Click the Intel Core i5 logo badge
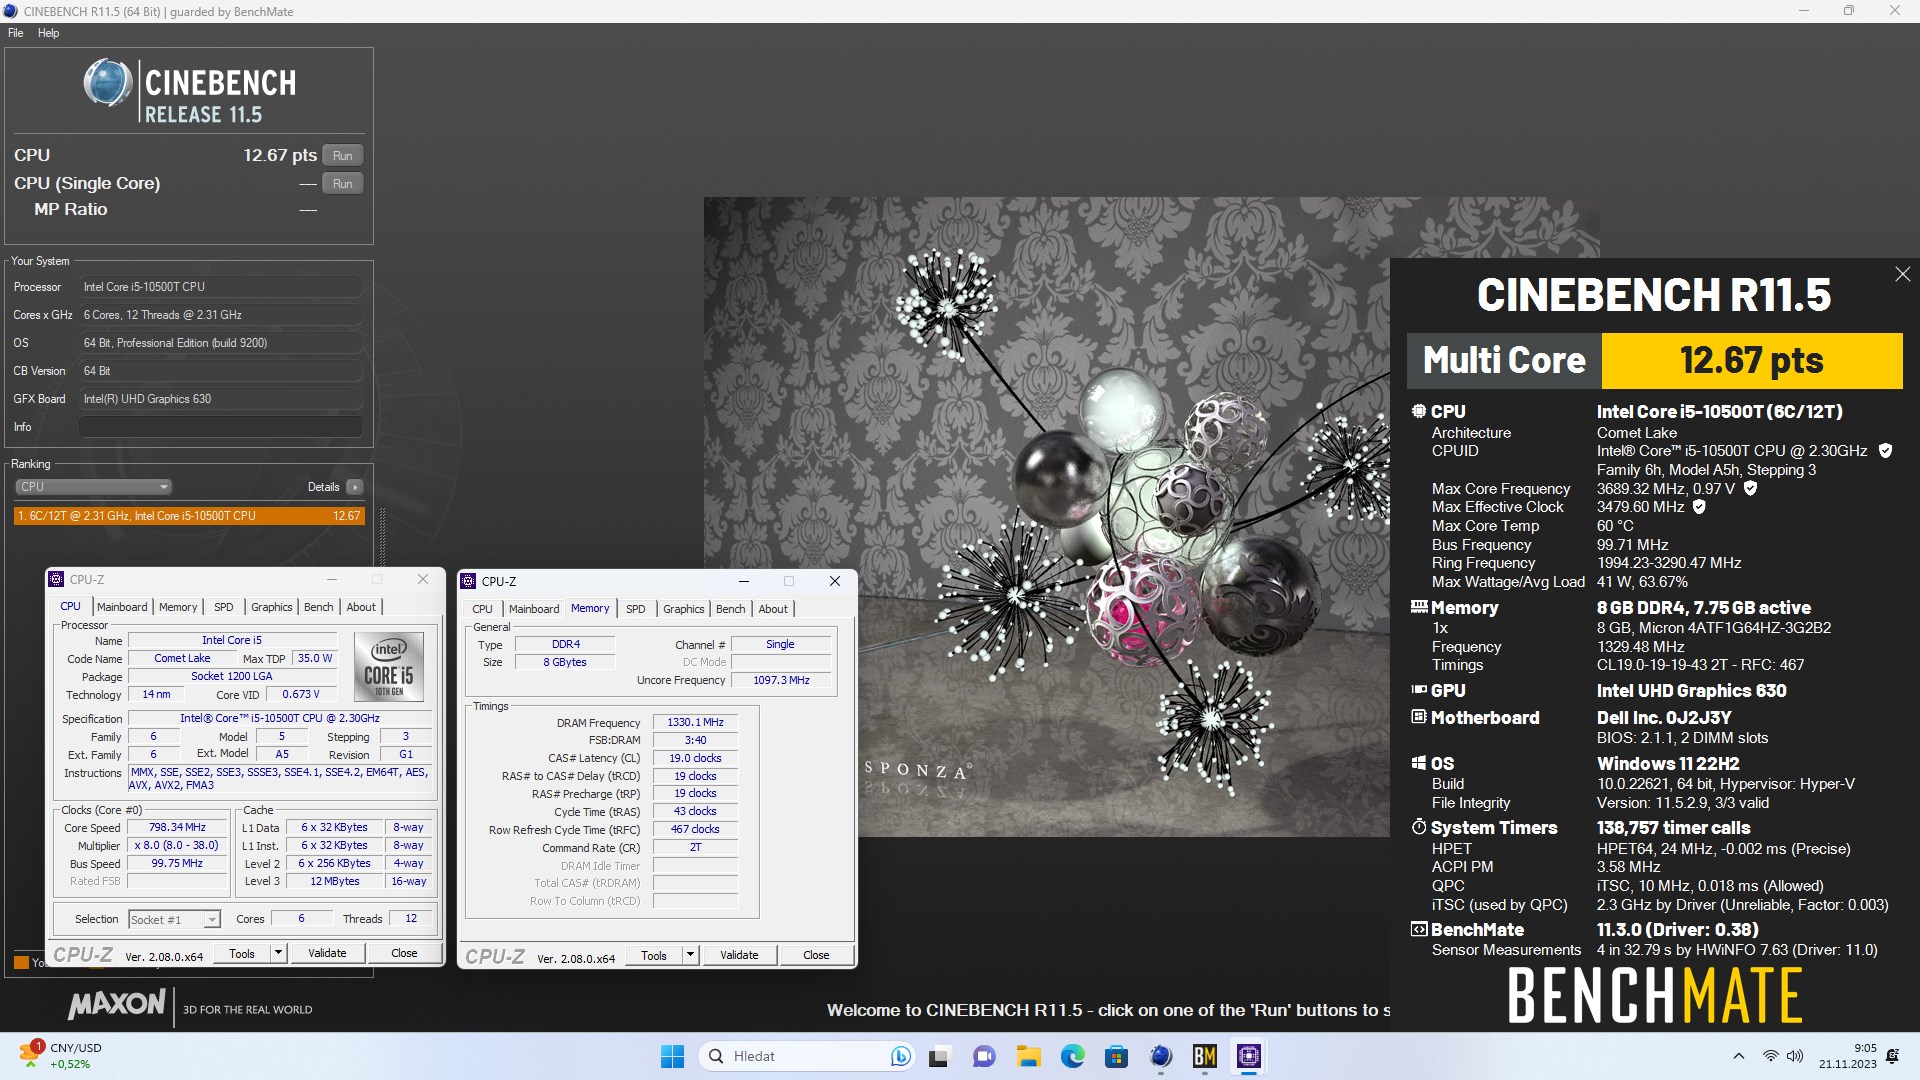The image size is (1920, 1080). (389, 666)
